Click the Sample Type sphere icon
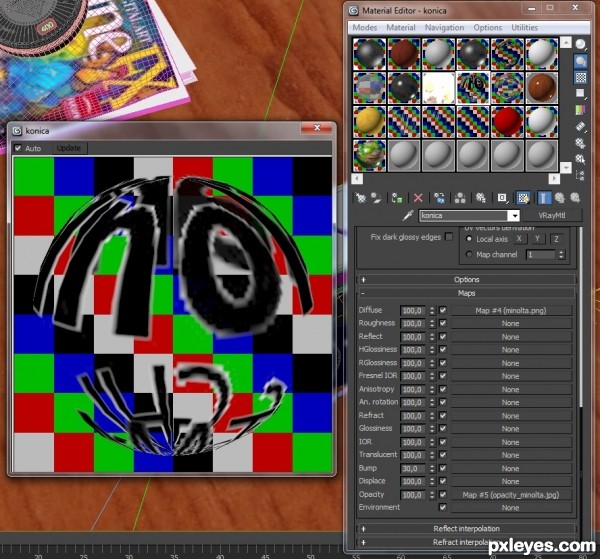 pyautogui.click(x=580, y=45)
